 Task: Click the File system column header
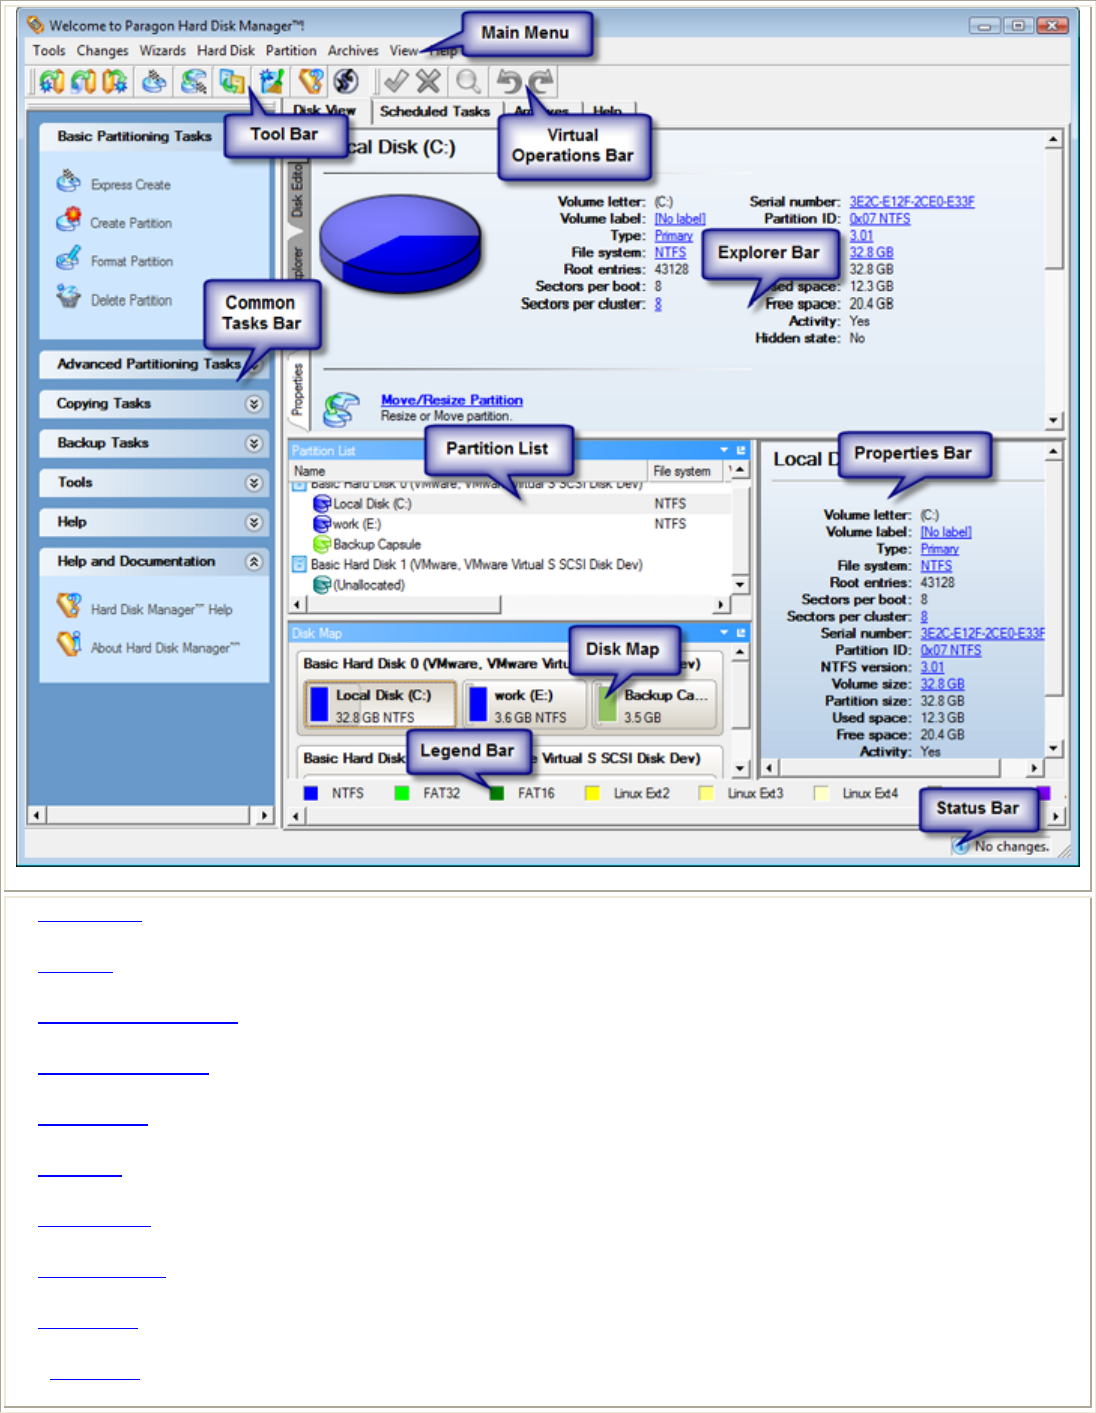pyautogui.click(x=686, y=471)
